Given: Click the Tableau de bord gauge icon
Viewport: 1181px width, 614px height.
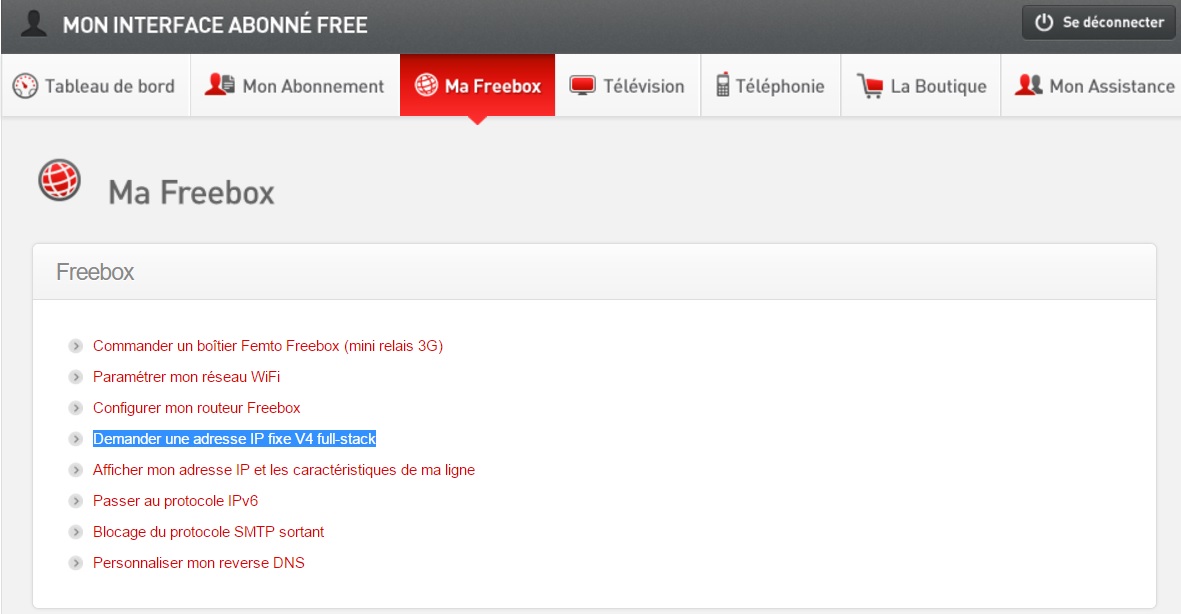Looking at the screenshot, I should 25,86.
